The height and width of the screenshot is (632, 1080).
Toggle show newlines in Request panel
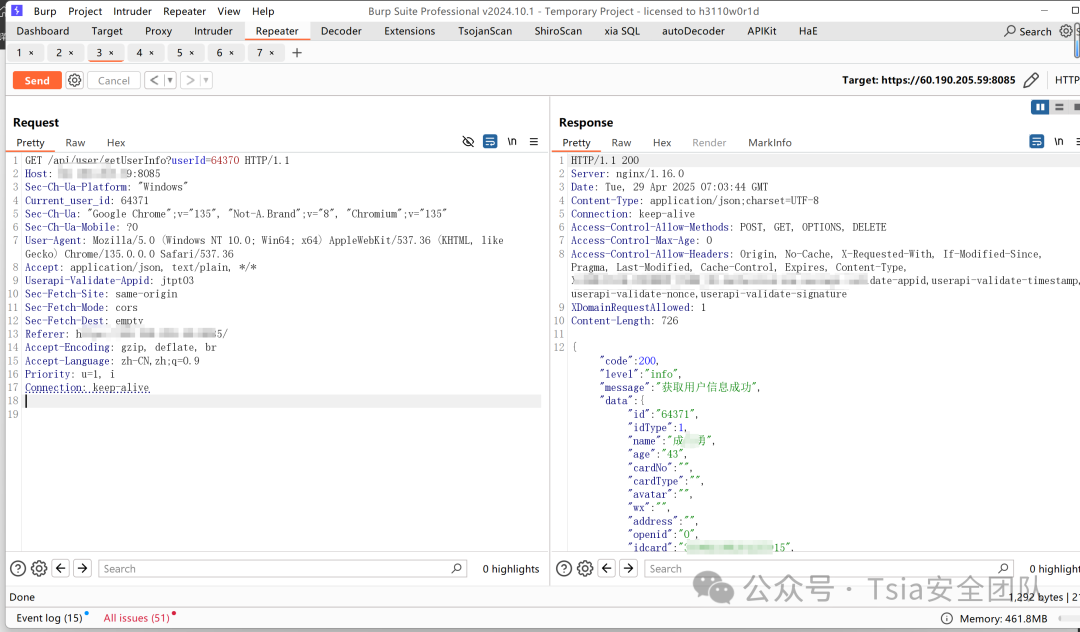(x=512, y=141)
